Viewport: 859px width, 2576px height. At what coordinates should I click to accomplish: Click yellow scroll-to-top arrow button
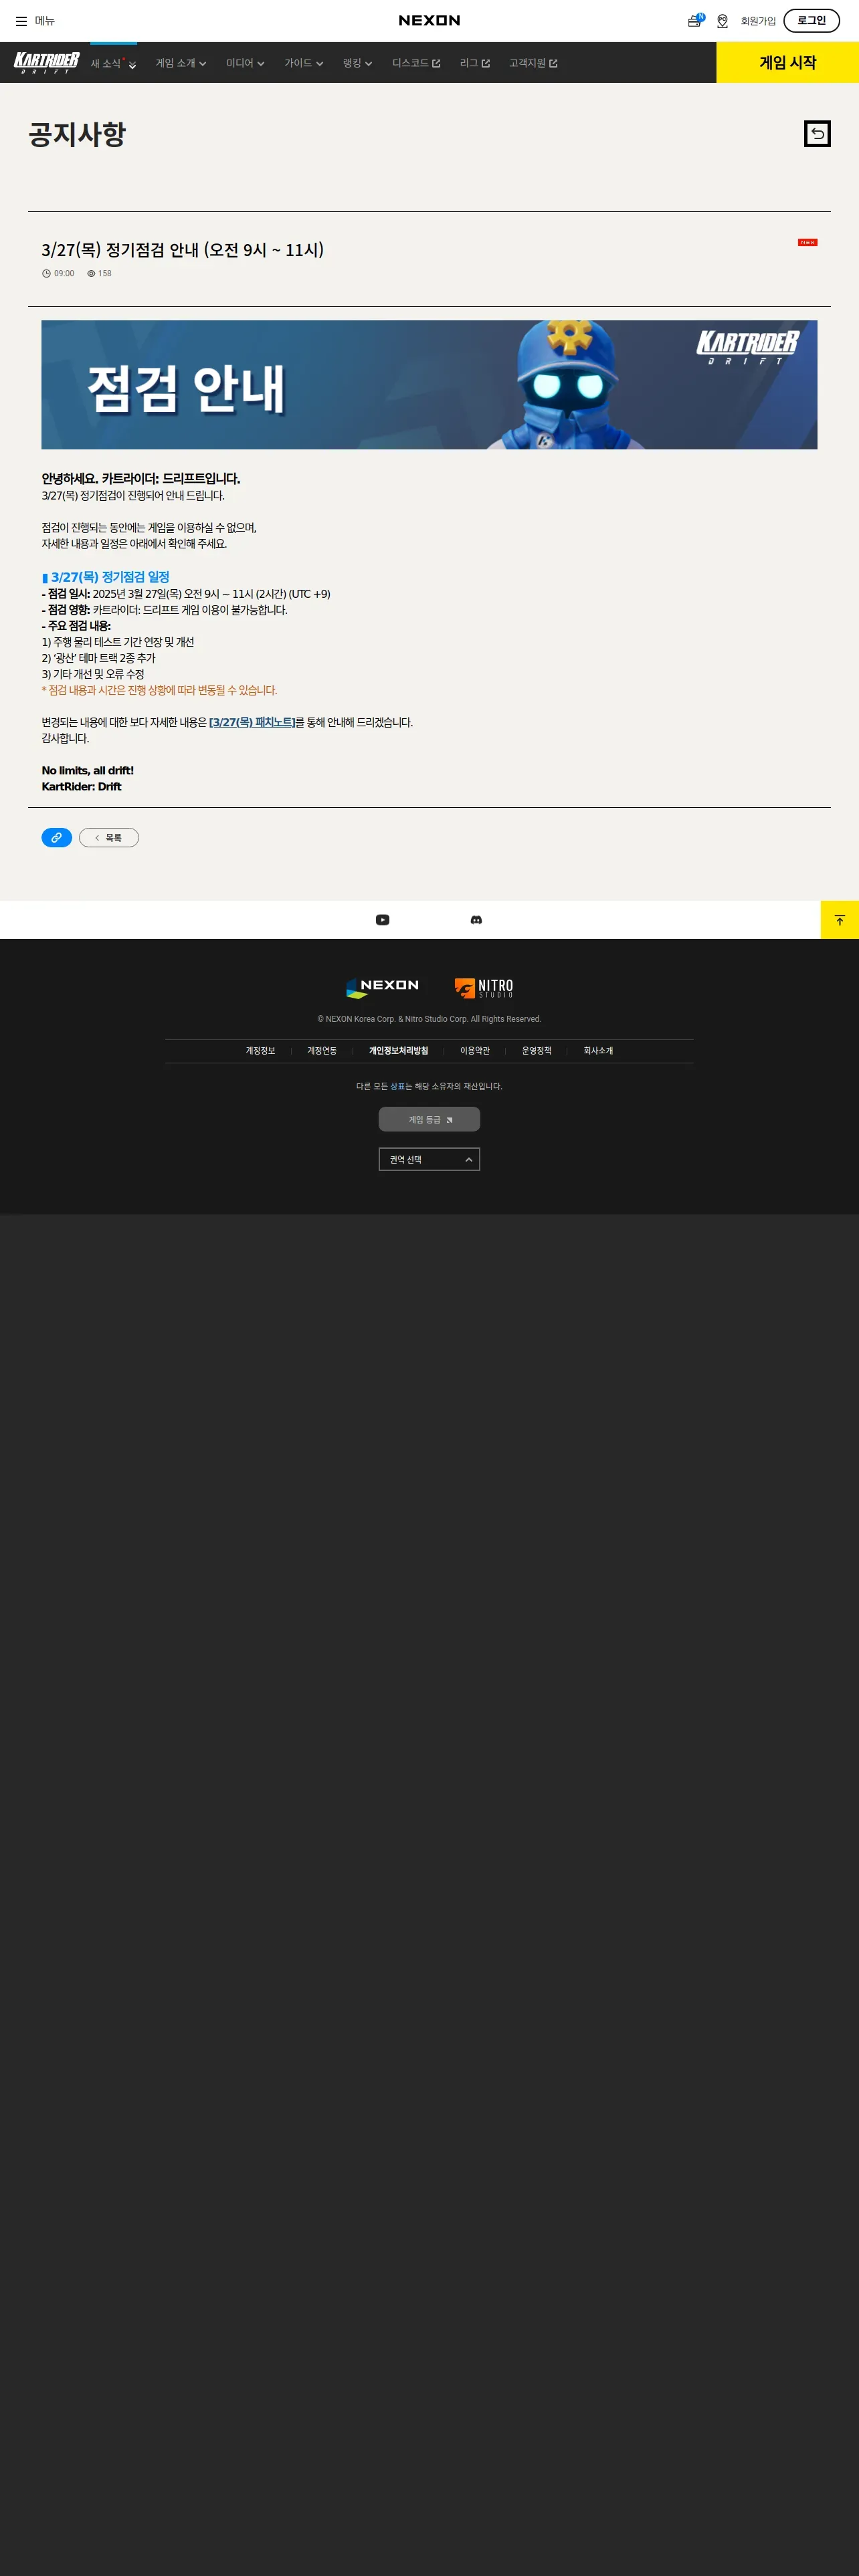[840, 920]
